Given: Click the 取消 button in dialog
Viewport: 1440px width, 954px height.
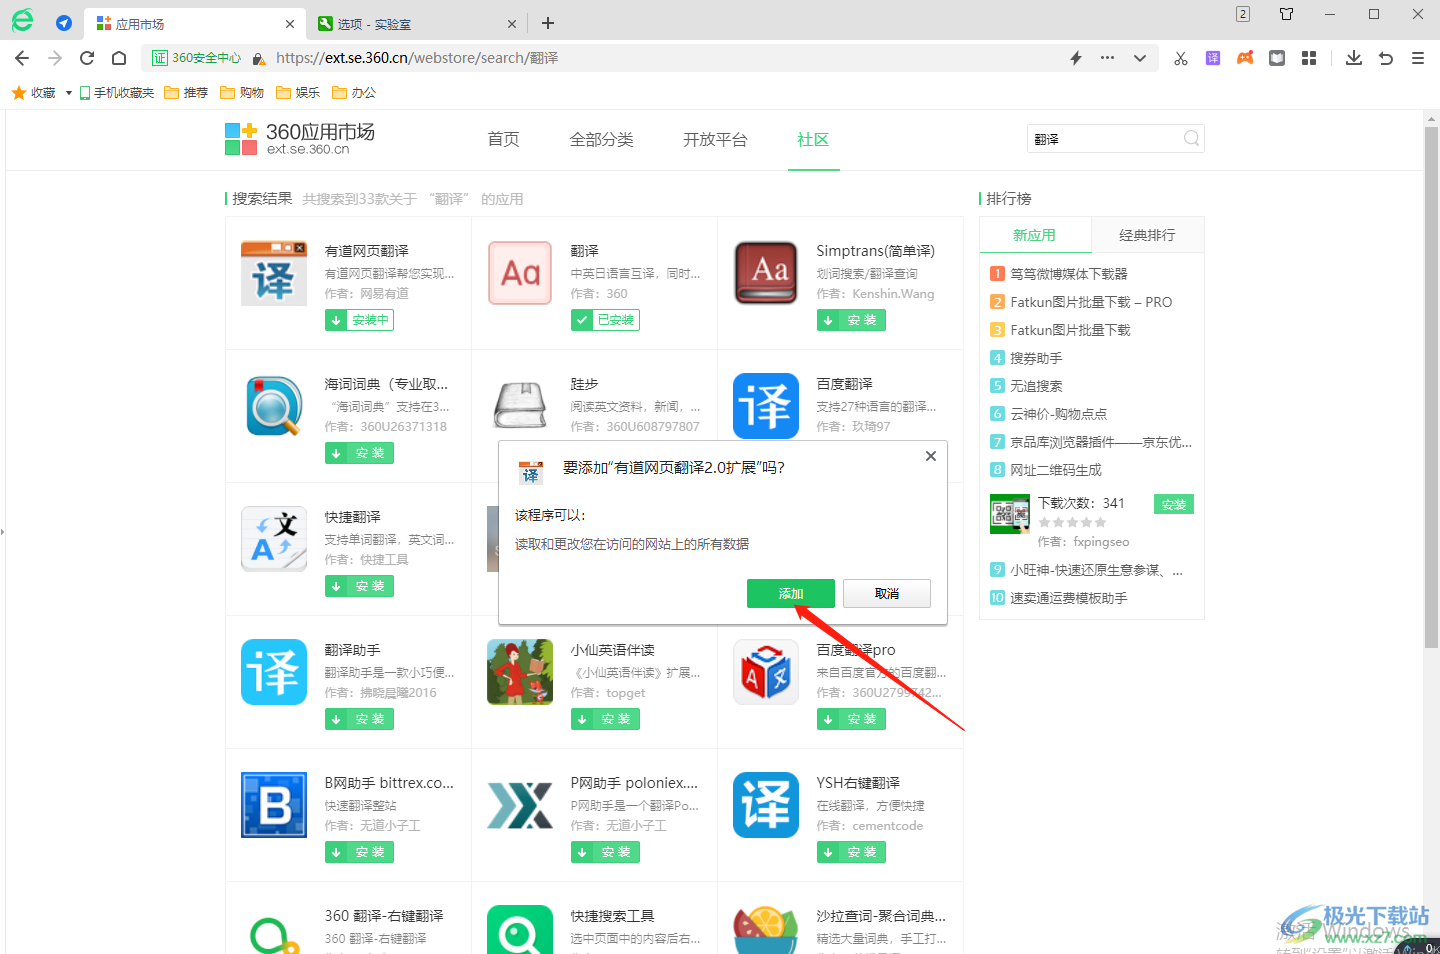Looking at the screenshot, I should click(887, 593).
